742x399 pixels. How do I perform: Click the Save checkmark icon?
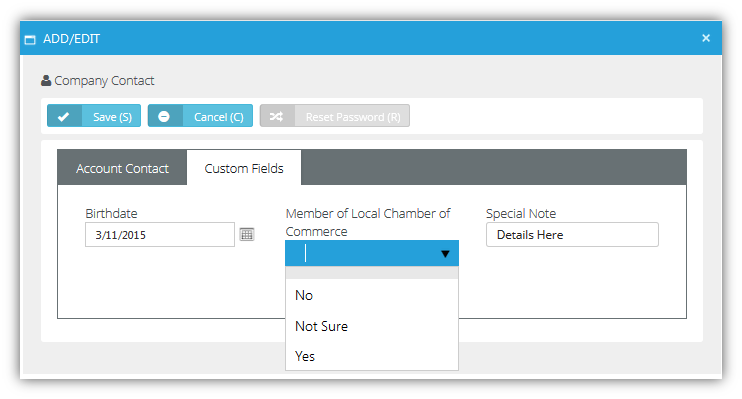63,116
